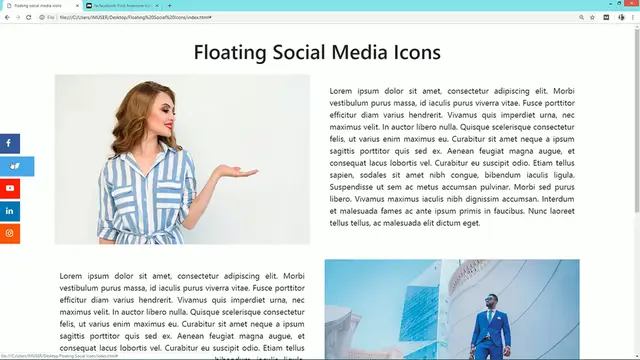Viewport: 640px width, 360px height.
Task: Close the browser window
Action: click(632, 4)
